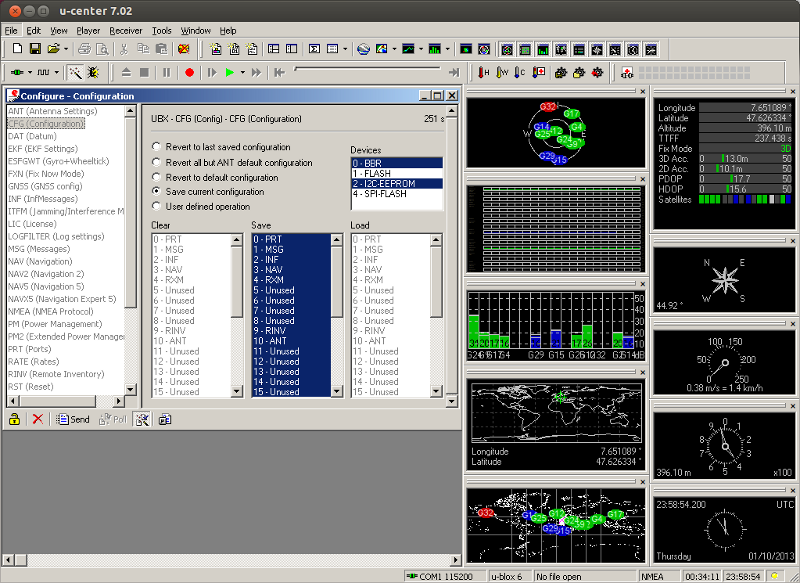Click the fast-forward double arrow button
This screenshot has width=800, height=583.
pos(256,73)
